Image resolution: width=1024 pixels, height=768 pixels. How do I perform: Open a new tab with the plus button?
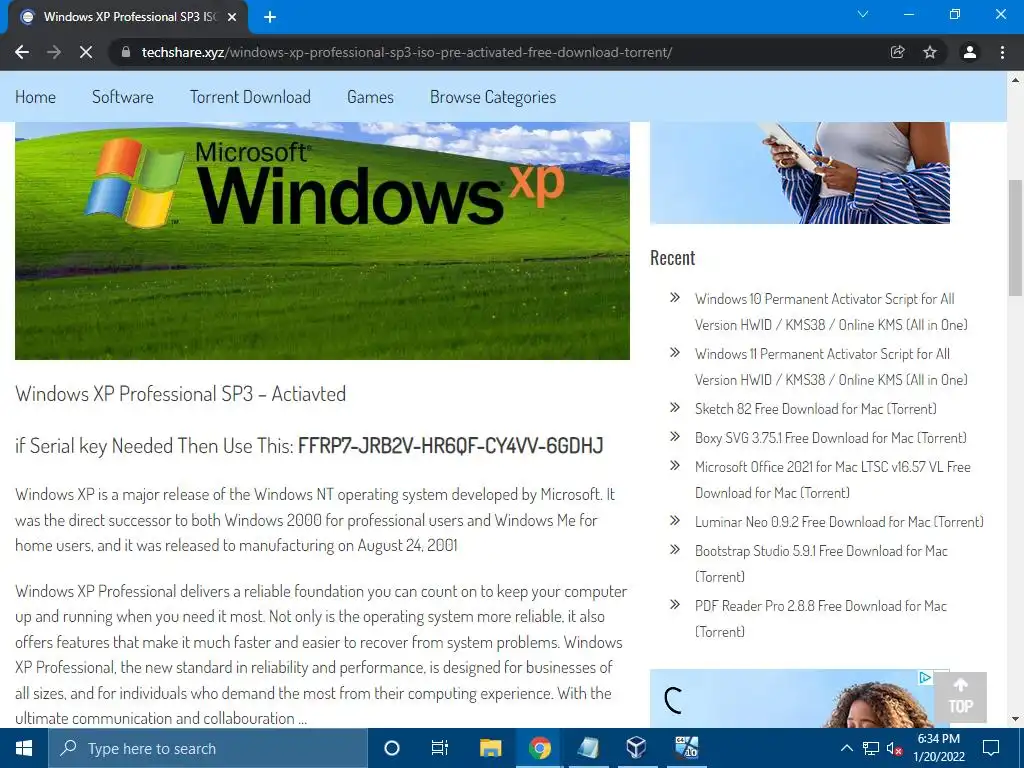tap(270, 17)
